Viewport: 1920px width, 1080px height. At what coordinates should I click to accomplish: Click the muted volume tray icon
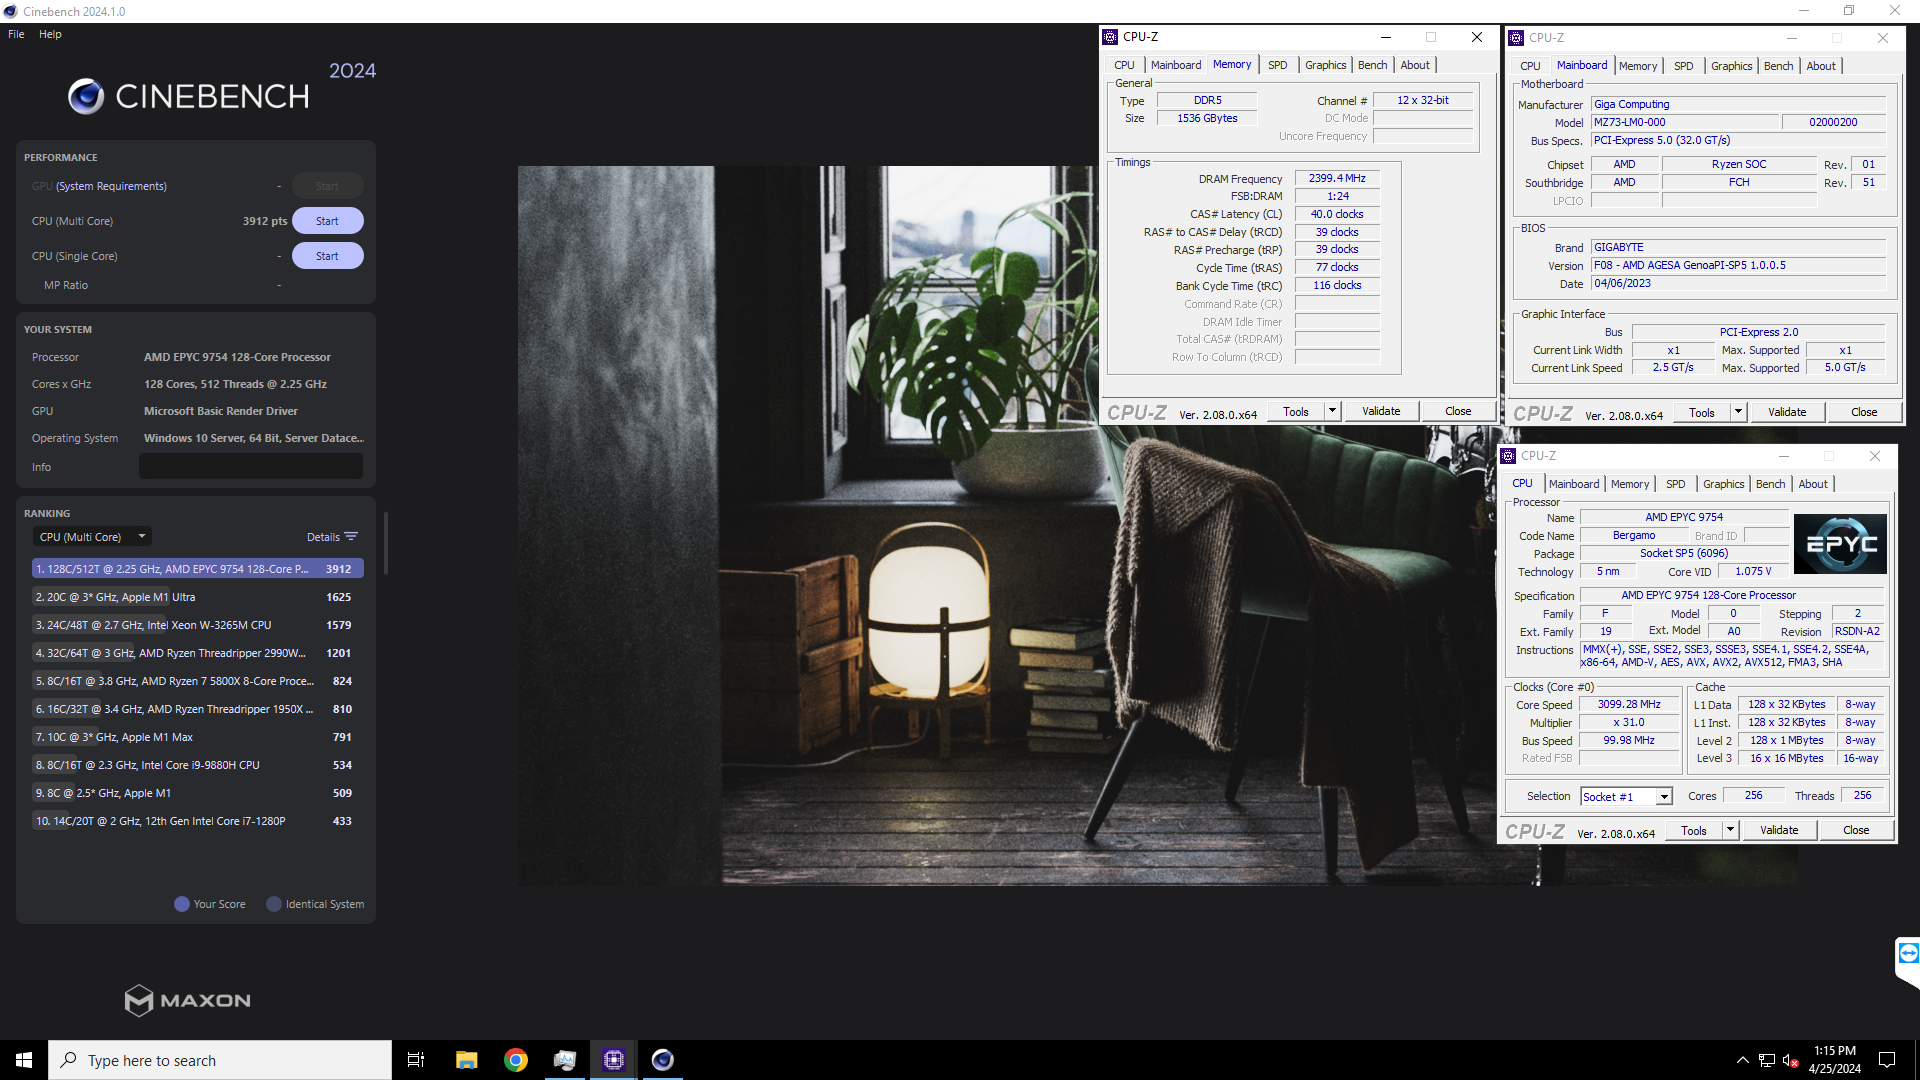click(1791, 1060)
